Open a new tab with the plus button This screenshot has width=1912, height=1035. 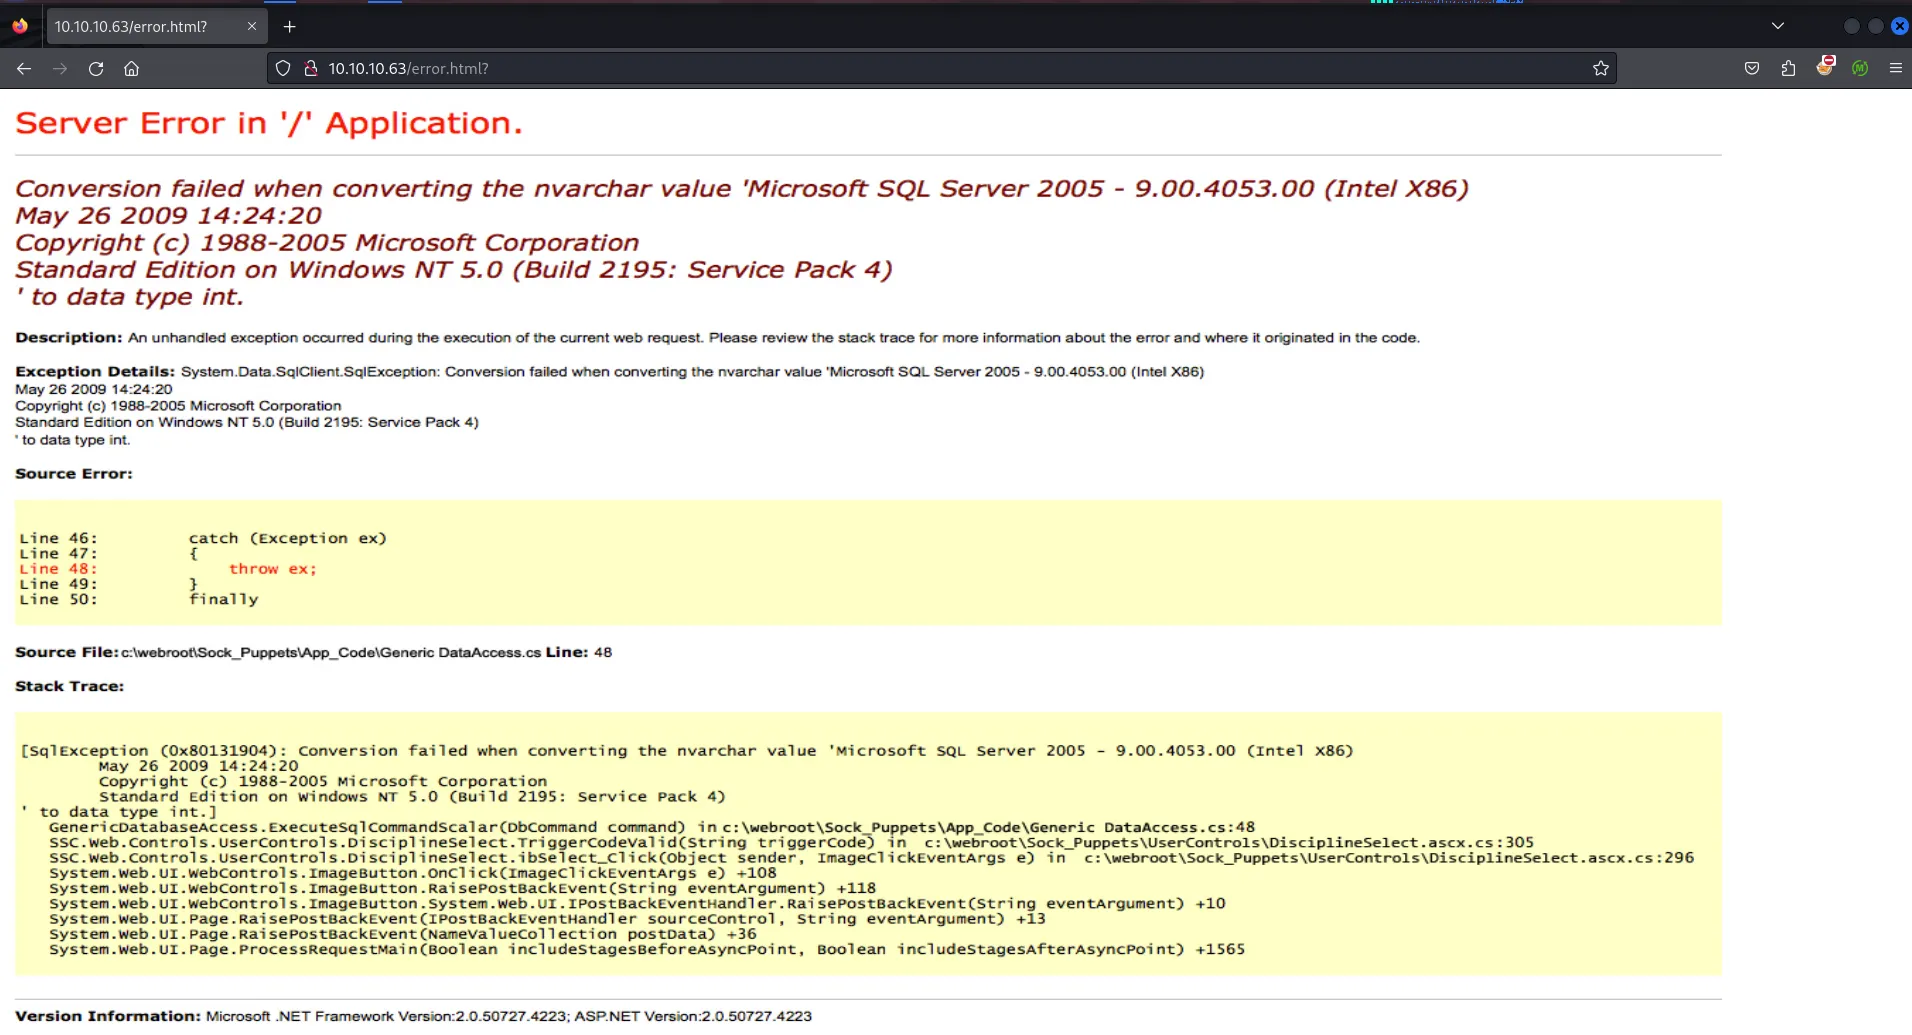290,26
